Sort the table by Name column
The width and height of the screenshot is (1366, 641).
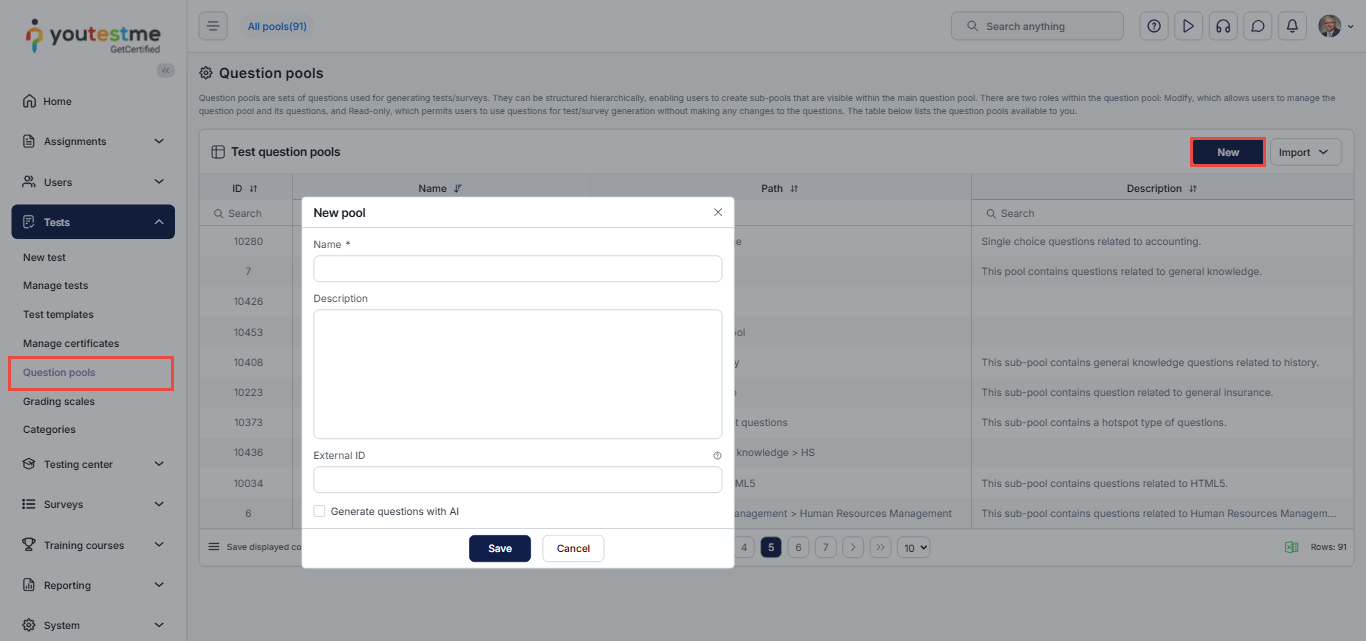pos(458,188)
